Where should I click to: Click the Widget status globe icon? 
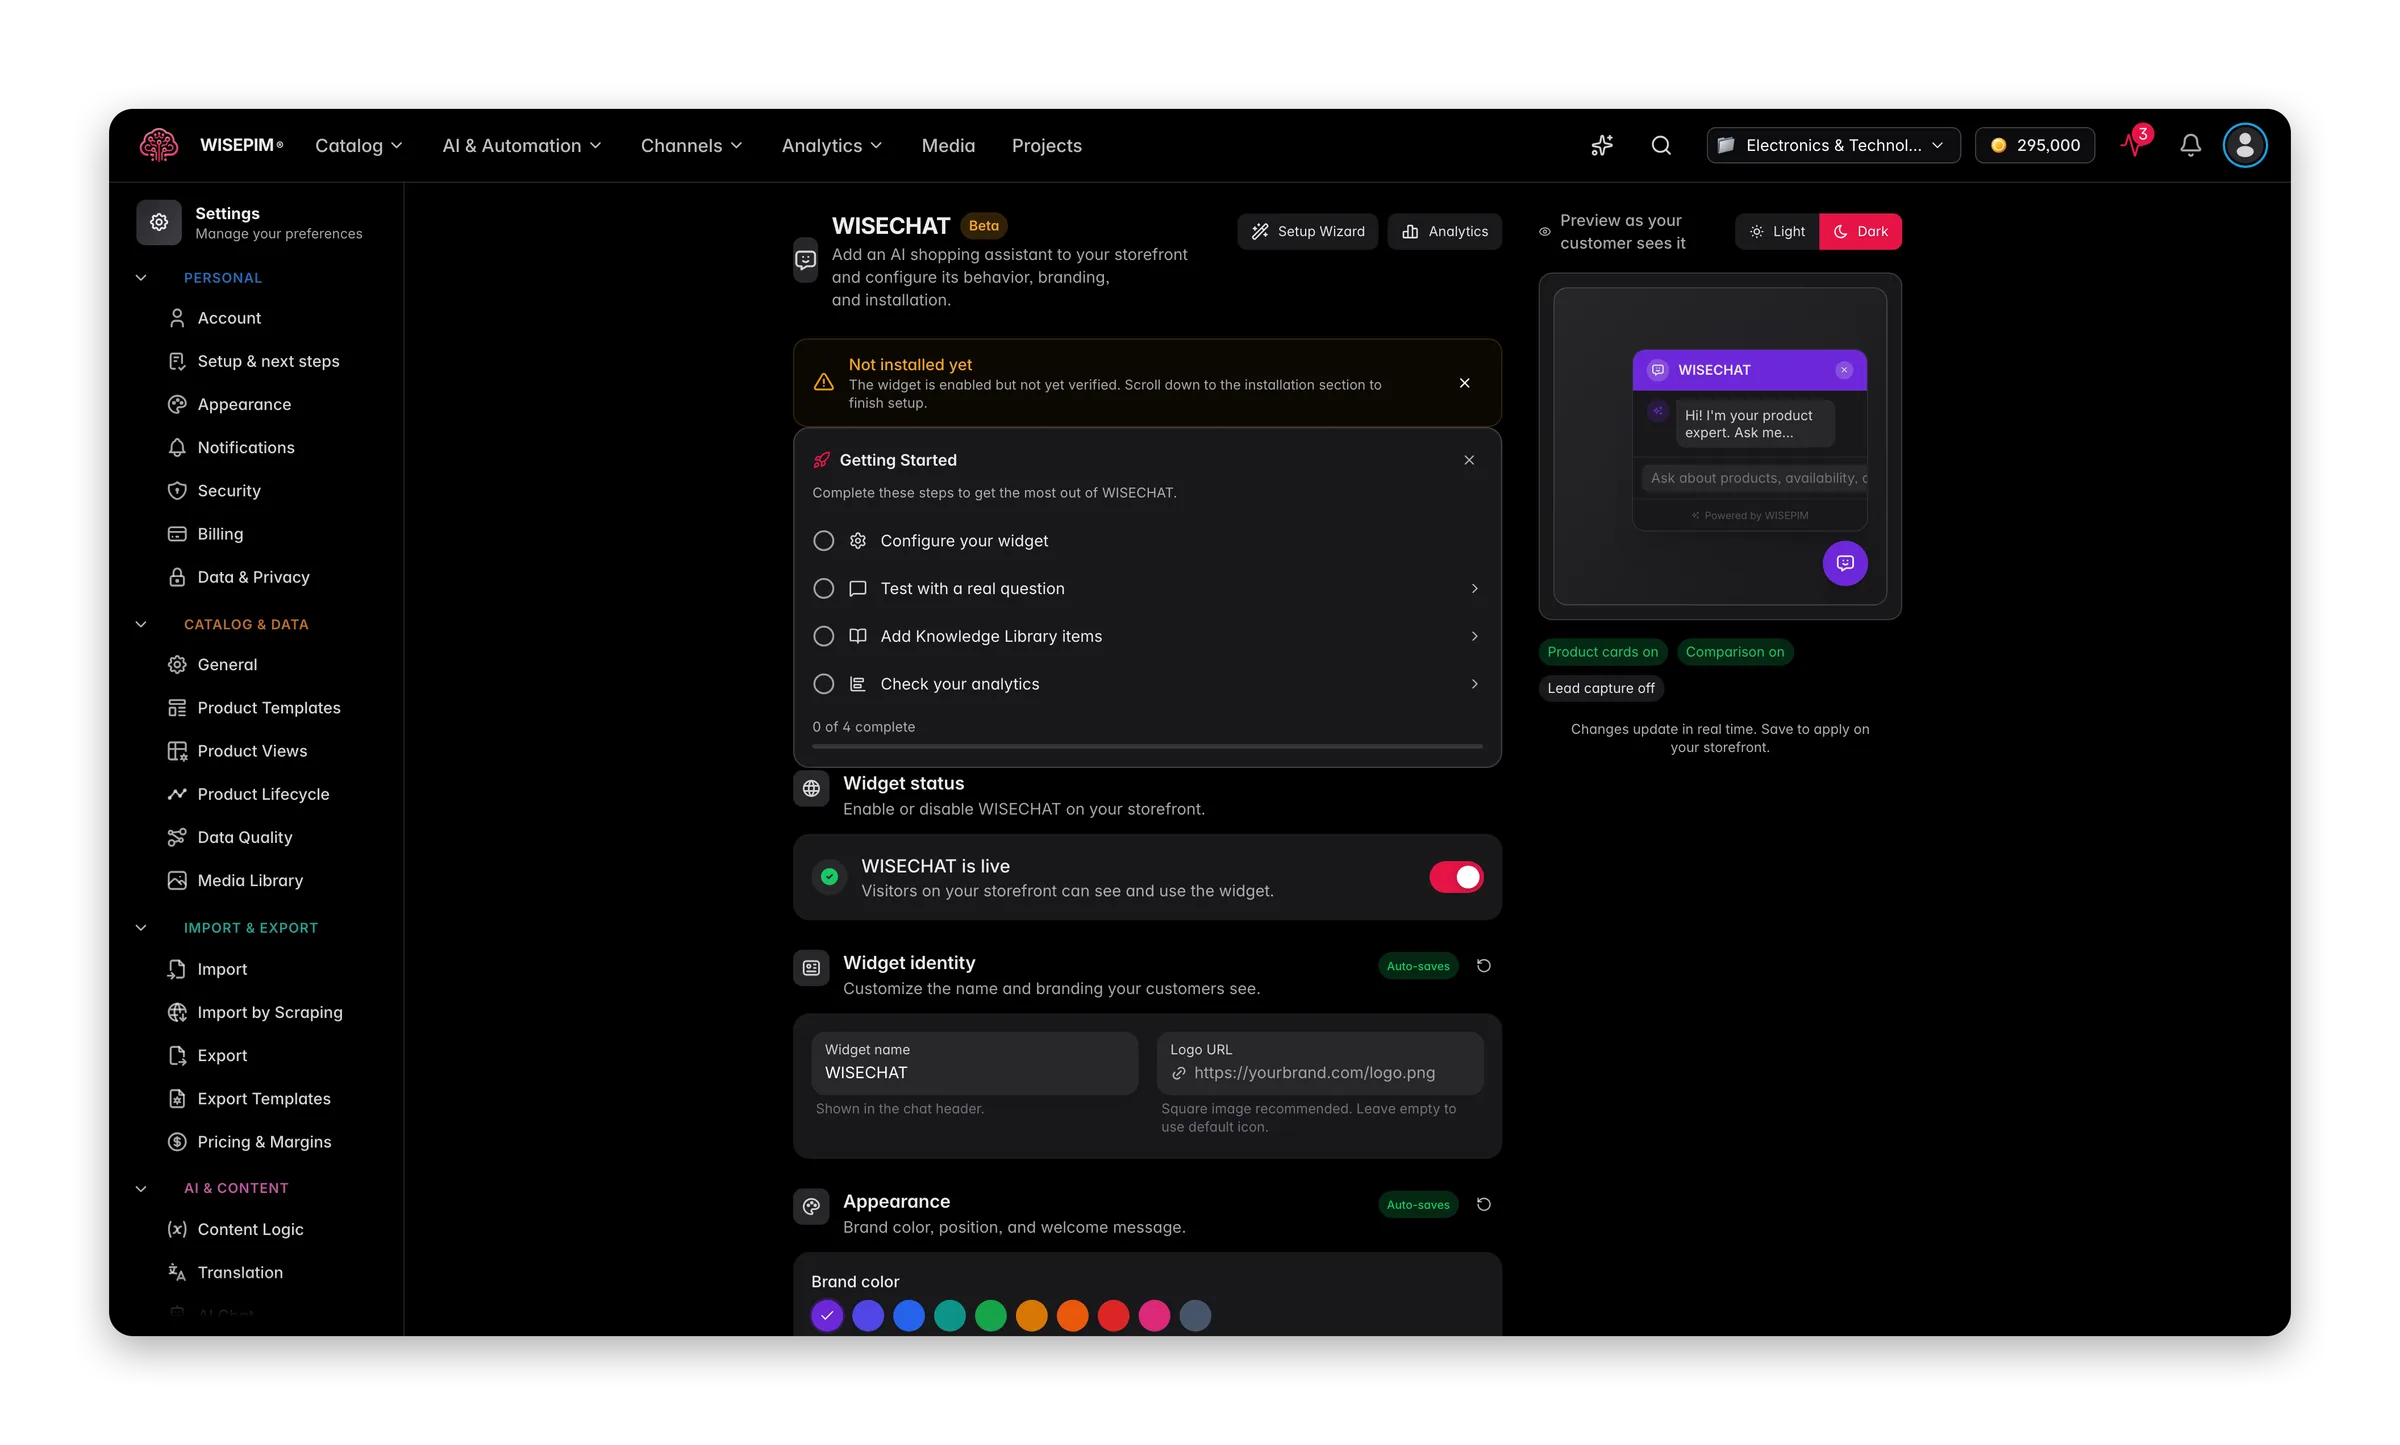pos(811,789)
